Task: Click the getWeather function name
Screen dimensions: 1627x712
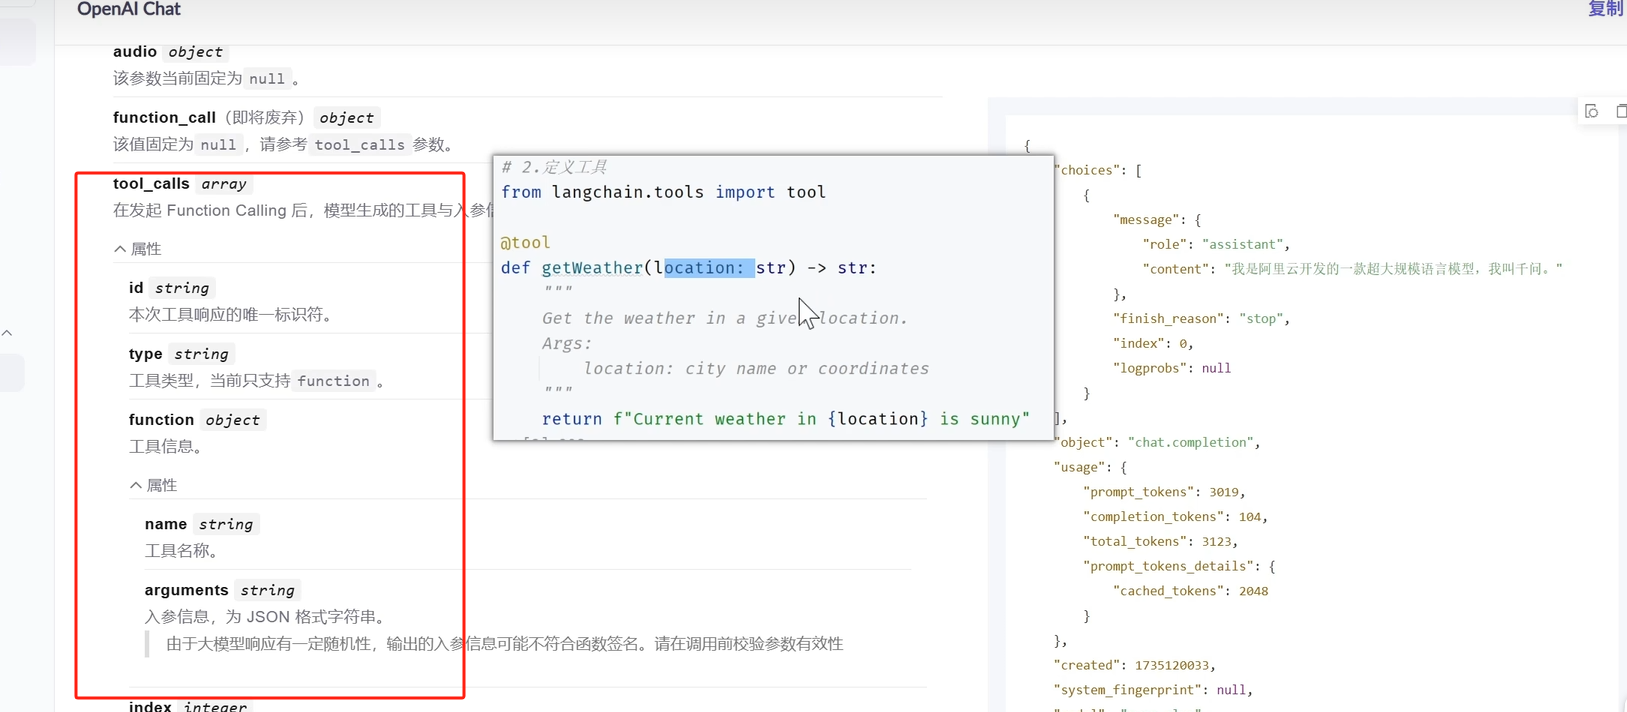Action: (x=592, y=268)
